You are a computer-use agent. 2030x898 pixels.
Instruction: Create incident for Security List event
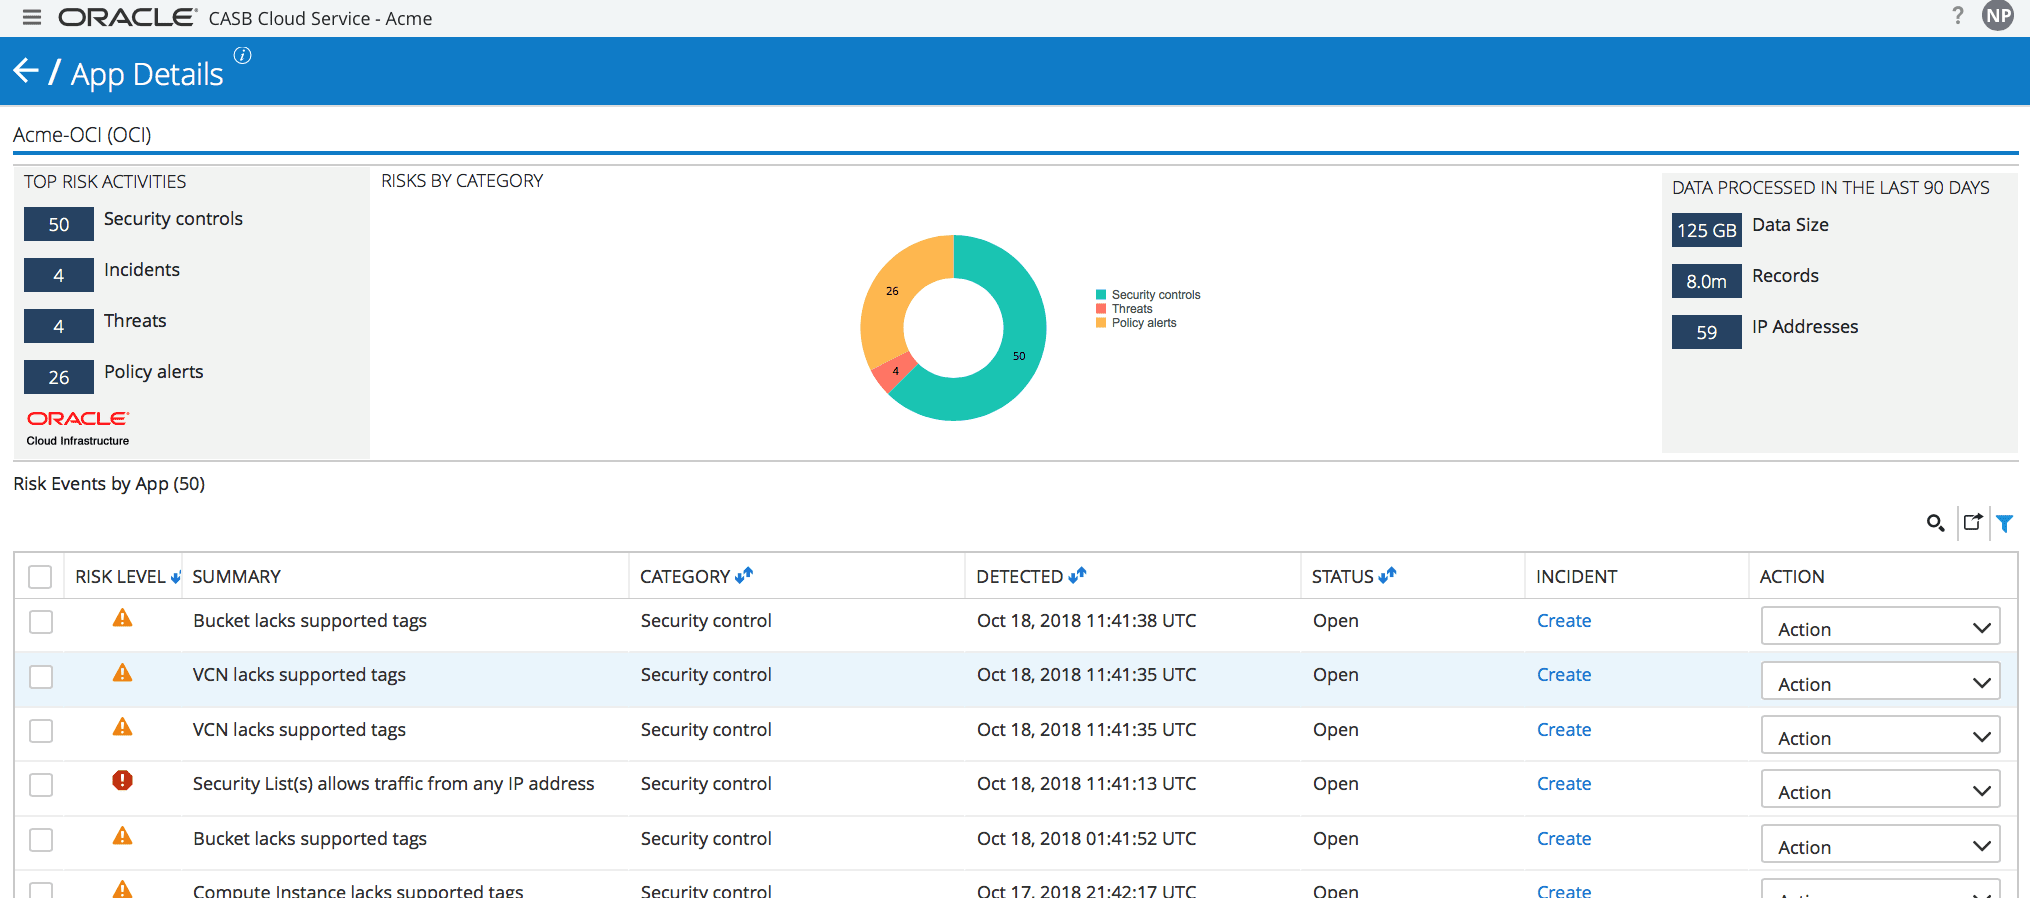[x=1564, y=784]
